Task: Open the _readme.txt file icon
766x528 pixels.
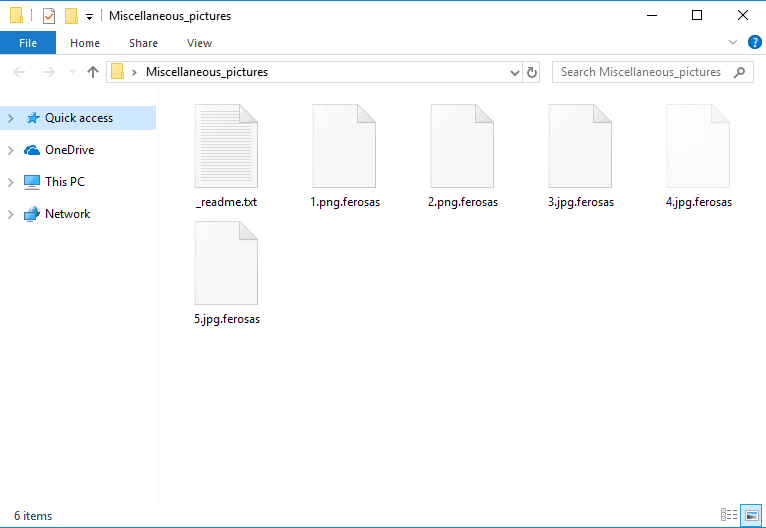Action: coord(226,146)
